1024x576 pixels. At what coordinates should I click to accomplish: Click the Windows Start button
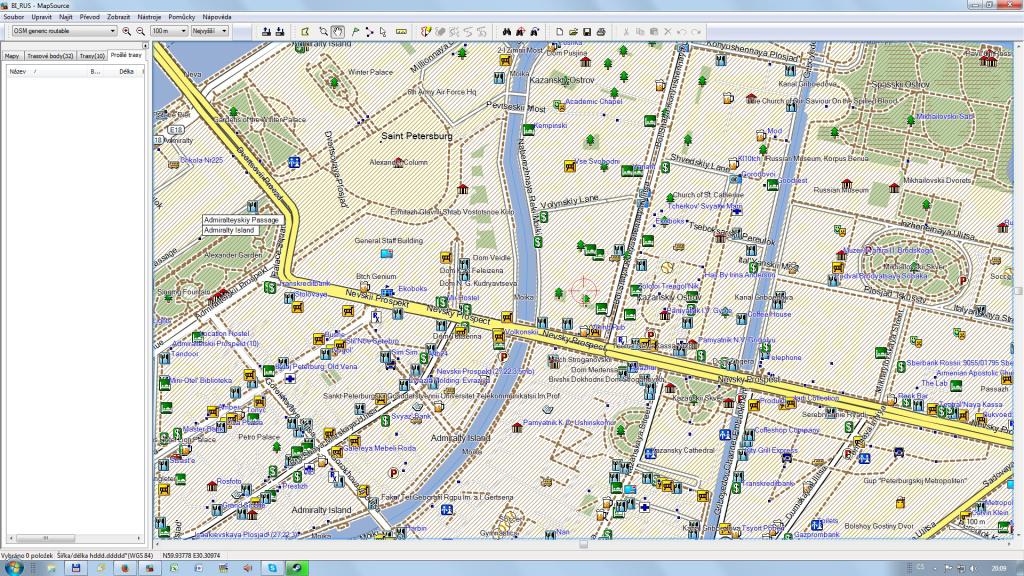coord(14,568)
